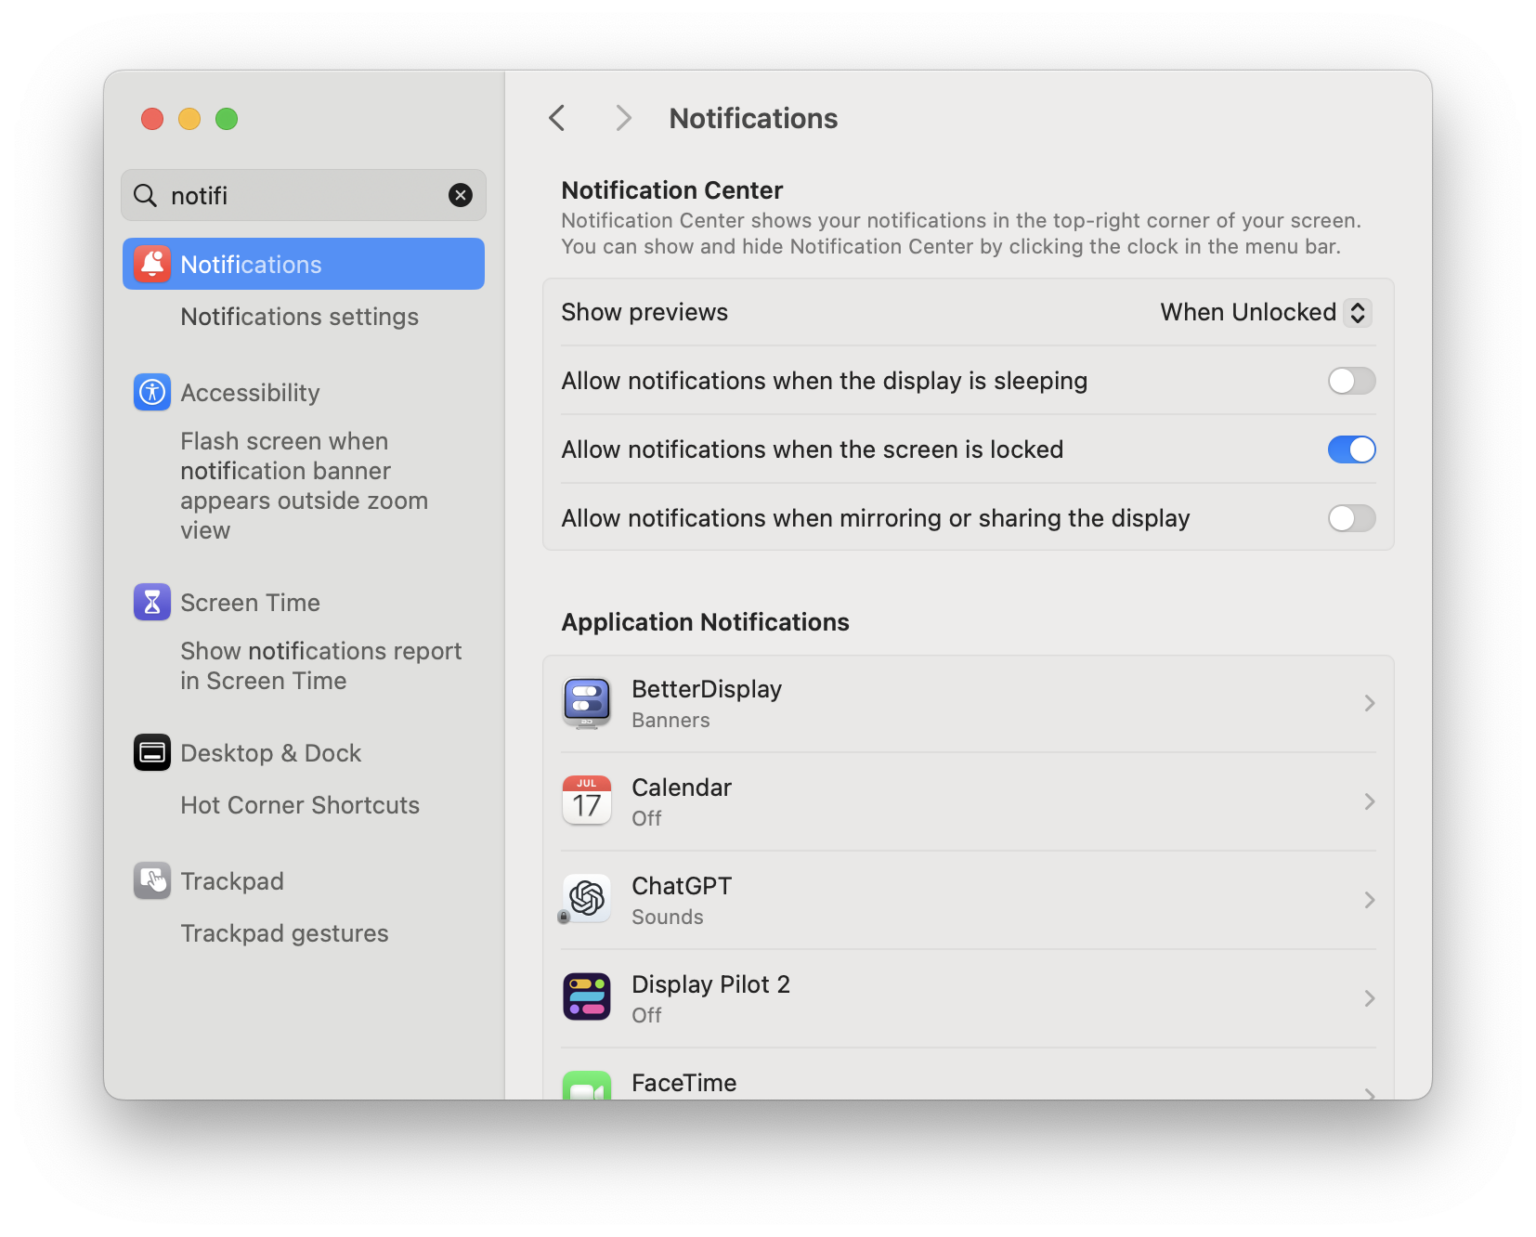Viewport: 1536px width, 1237px height.
Task: Click the Screen Time hourglass icon
Action: [152, 602]
